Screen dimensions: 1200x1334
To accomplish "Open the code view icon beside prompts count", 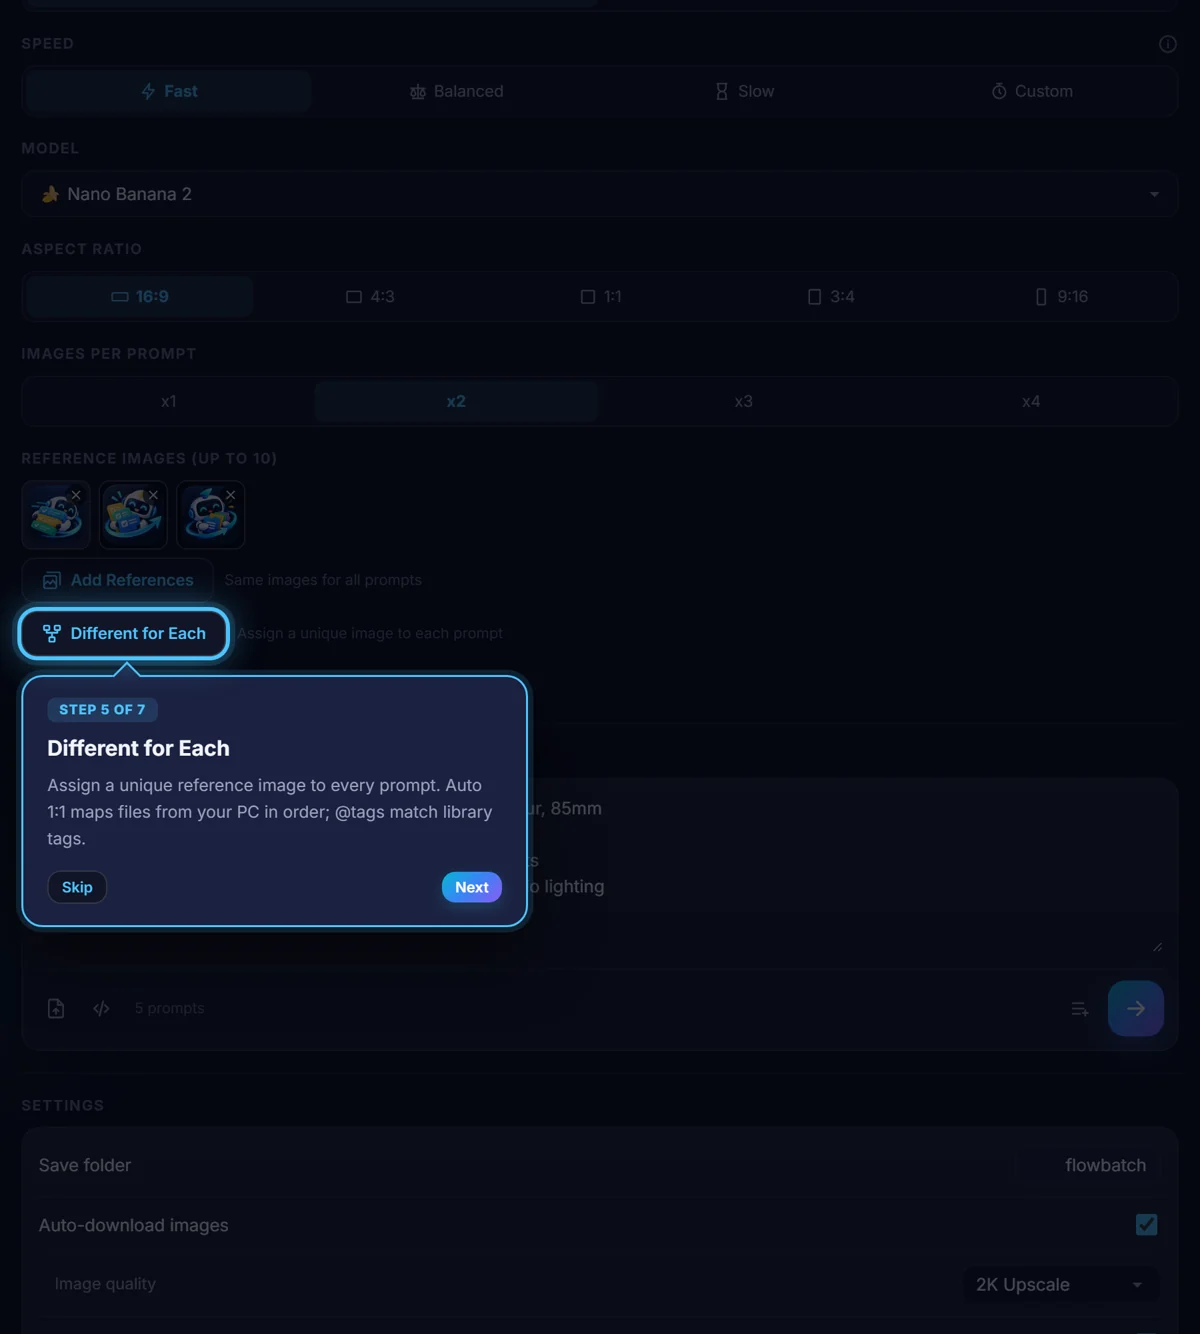I will click(x=101, y=1008).
